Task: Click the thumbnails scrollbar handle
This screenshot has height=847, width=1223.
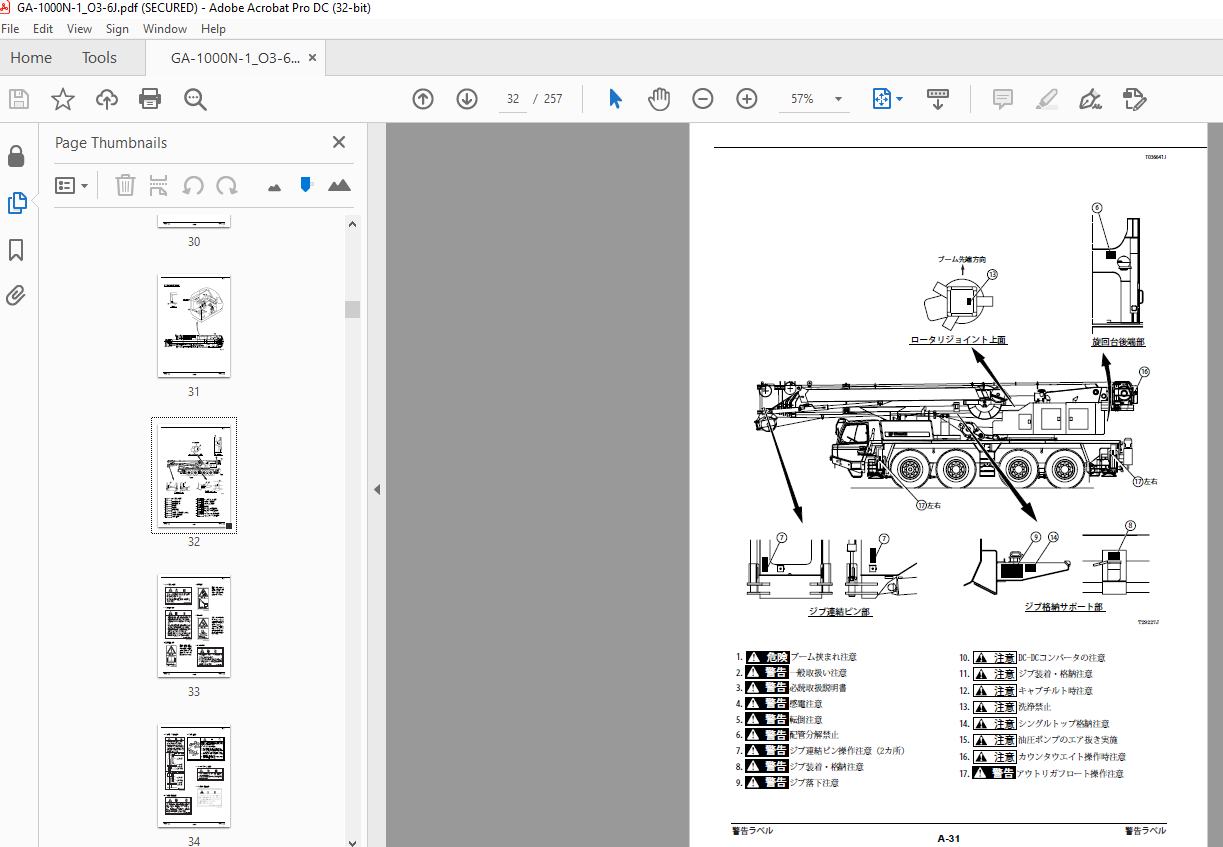Action: pos(352,309)
